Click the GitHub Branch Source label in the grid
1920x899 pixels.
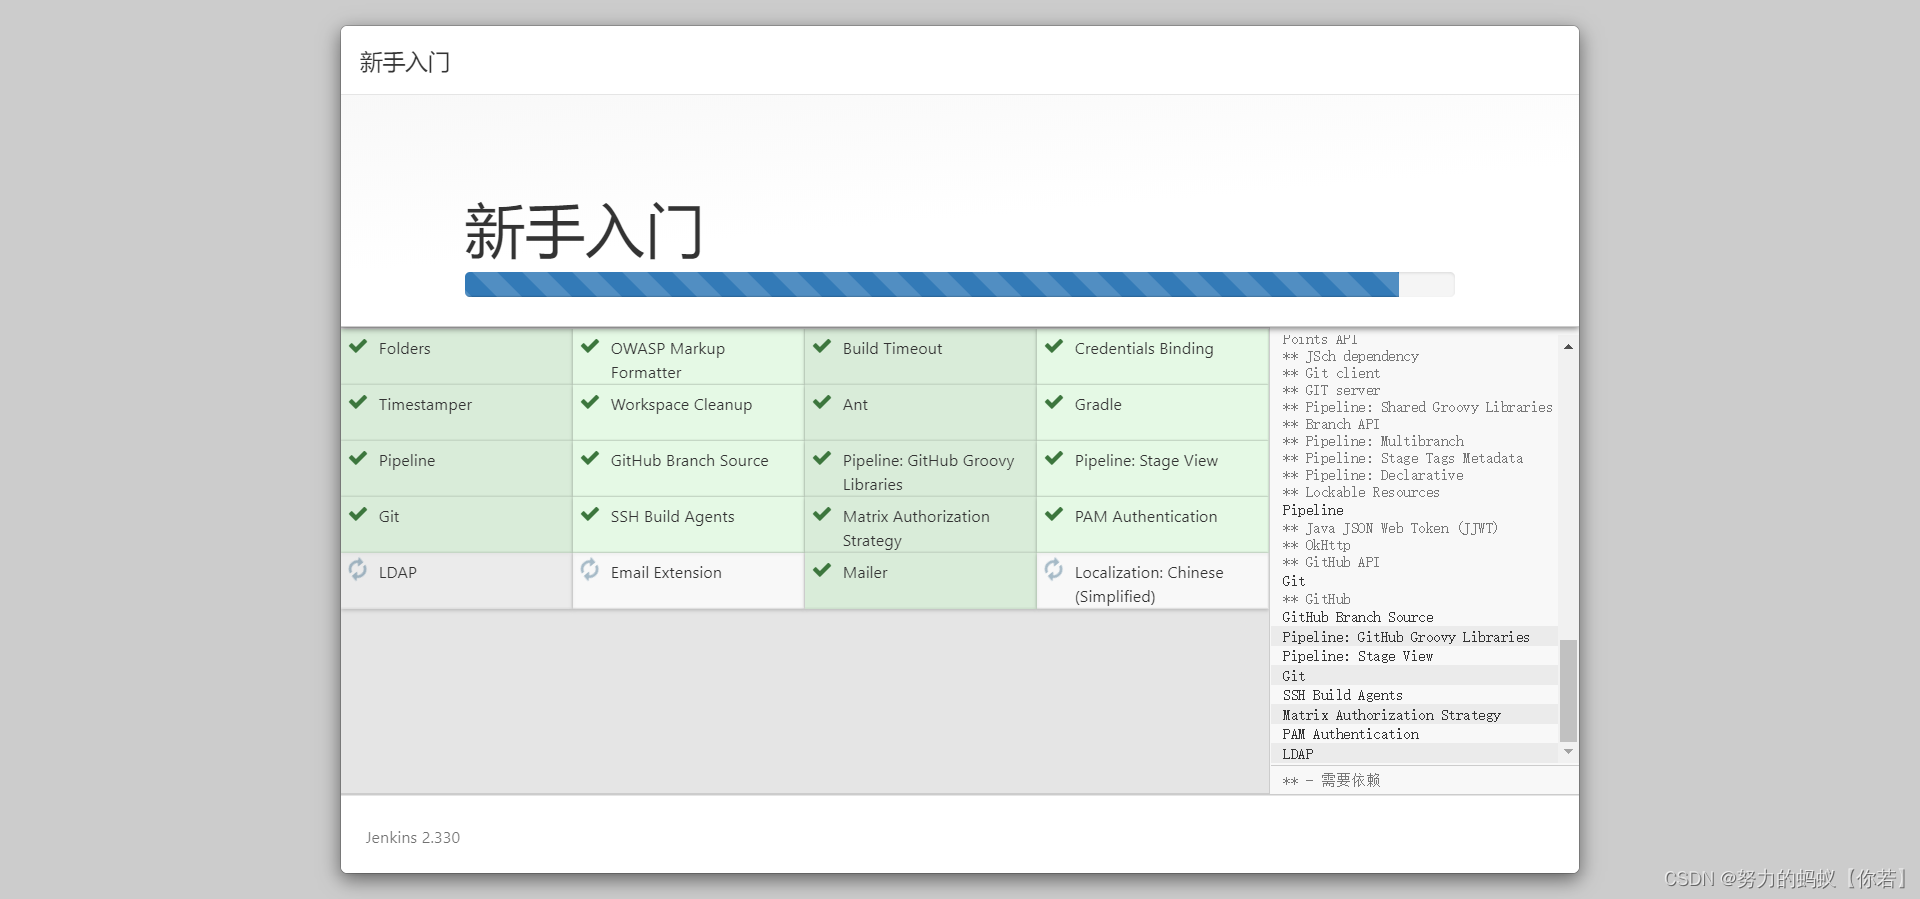(x=689, y=460)
